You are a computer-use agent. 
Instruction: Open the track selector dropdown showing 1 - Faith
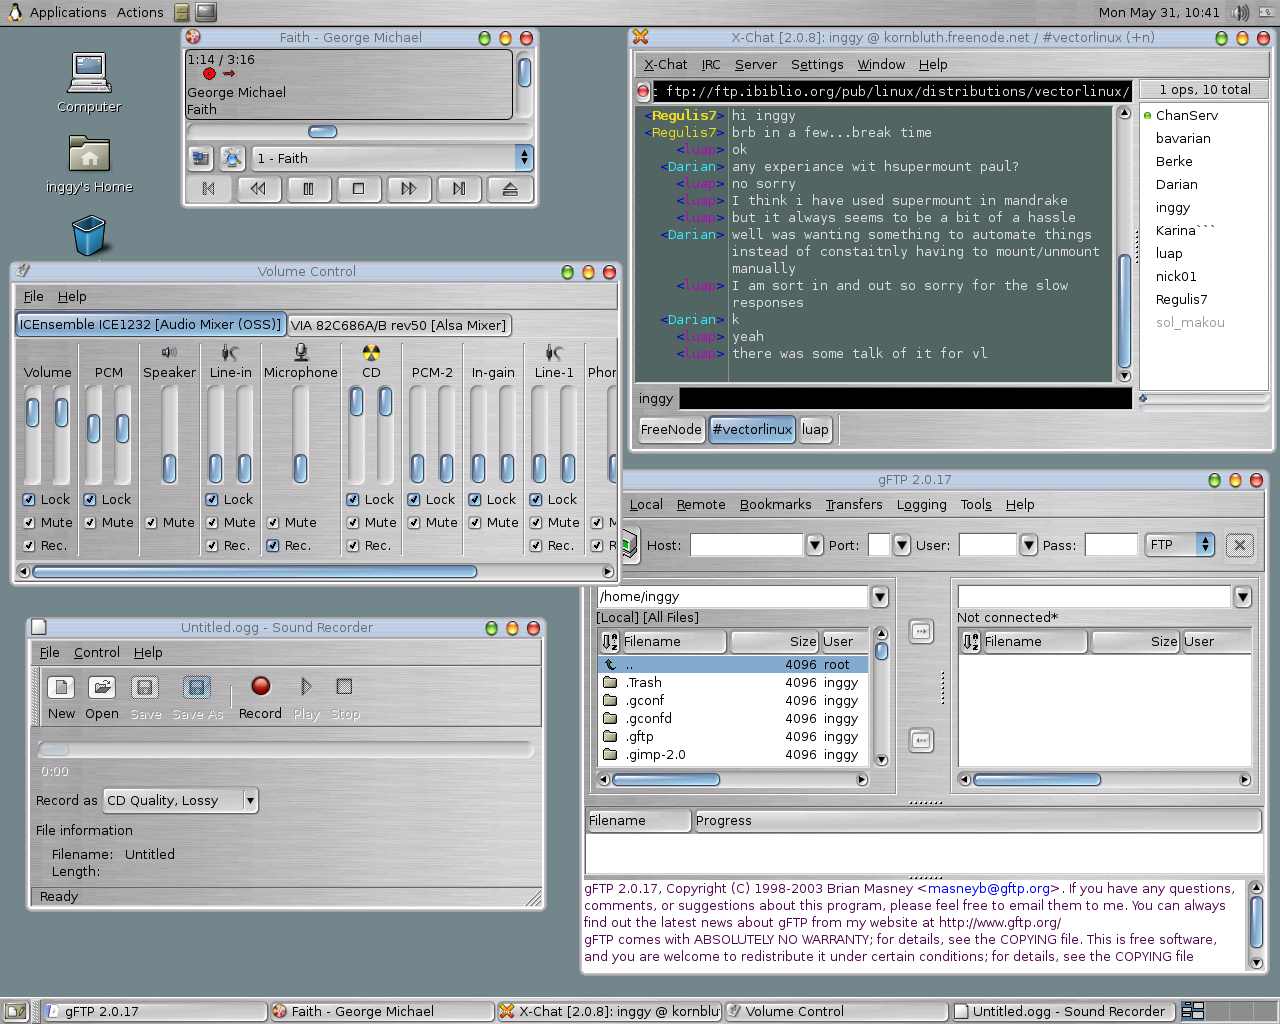[392, 158]
